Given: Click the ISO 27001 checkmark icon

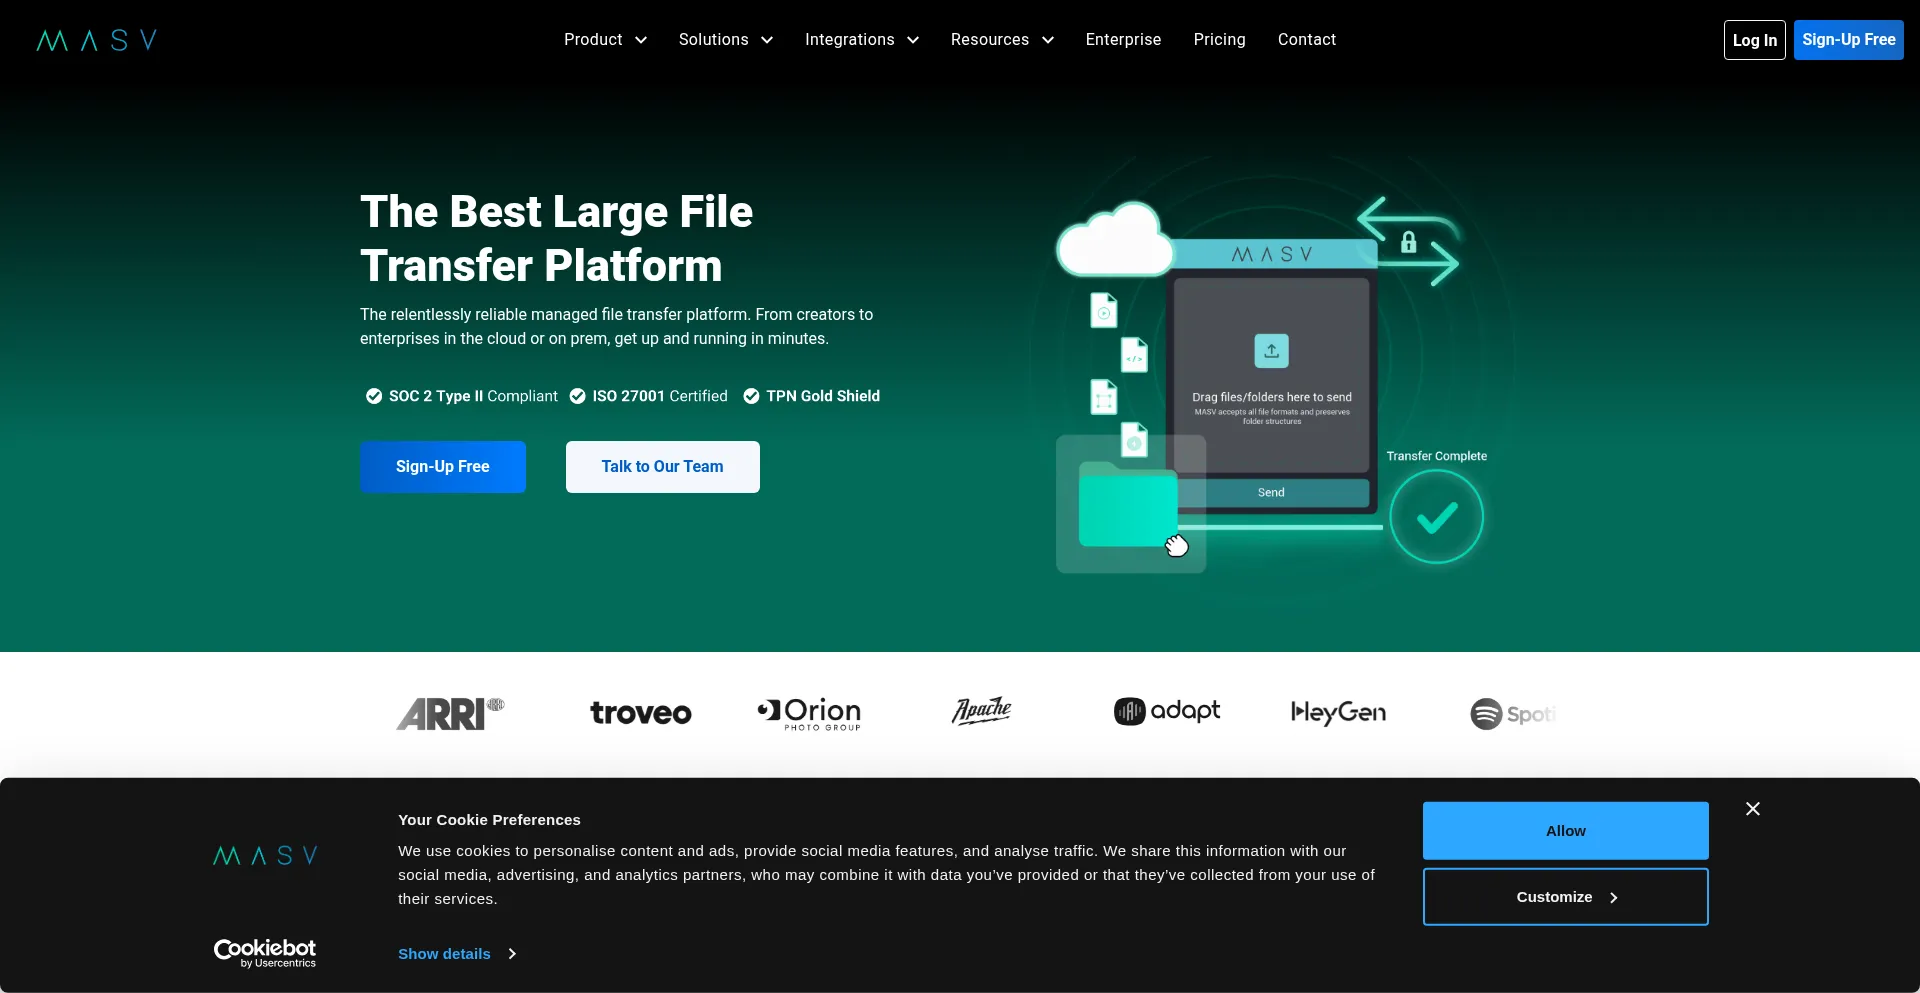Looking at the screenshot, I should coord(577,396).
